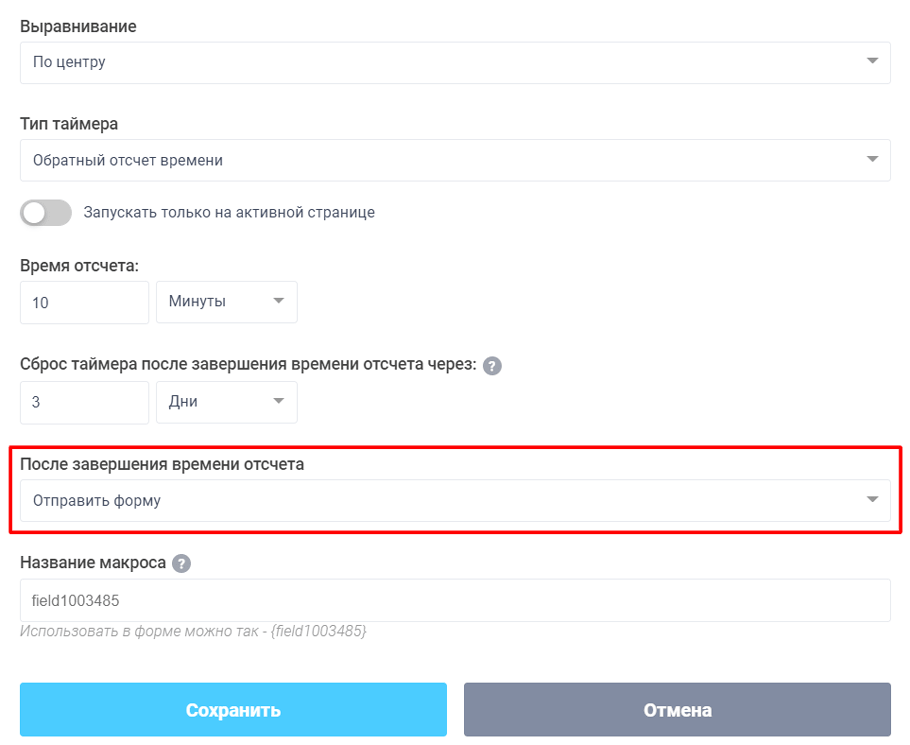This screenshot has height=745, width=910.
Task: Open the reset units dropdown showing "Дни"
Action: [226, 402]
